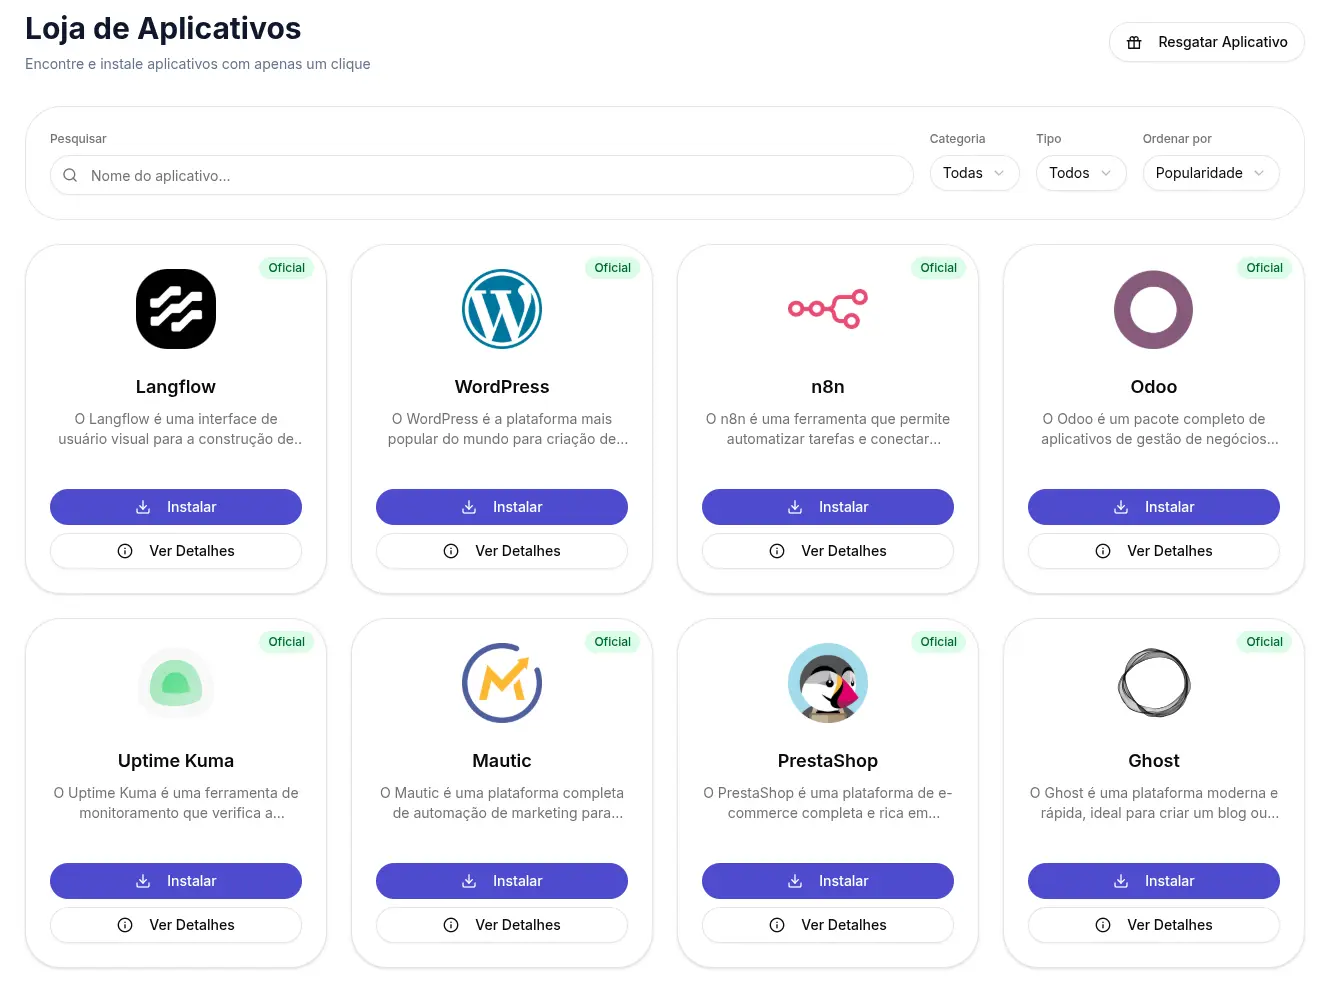This screenshot has height=982, width=1330.
Task: Click the Mautic app title
Action: point(502,761)
